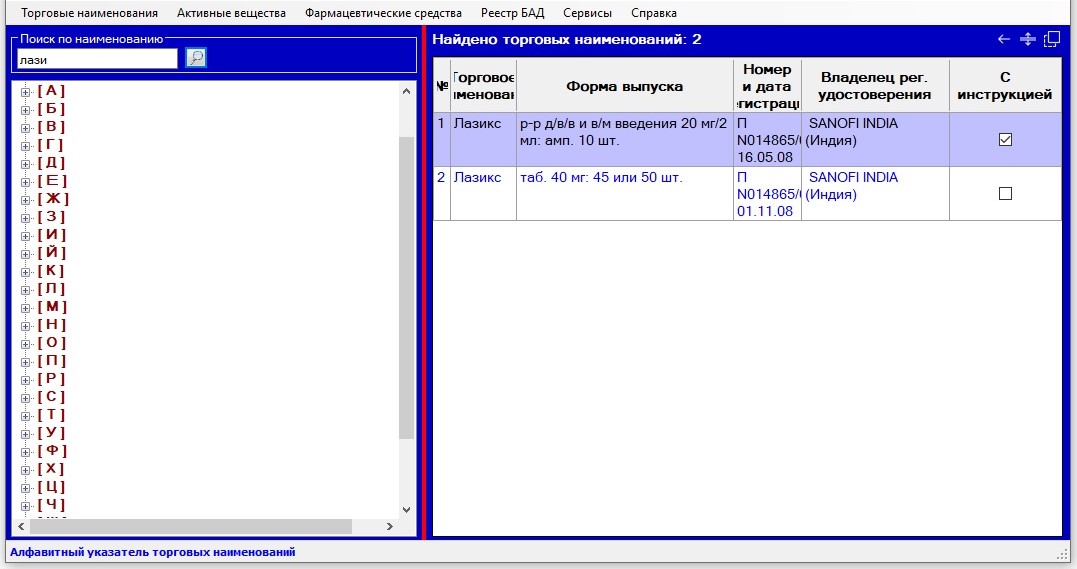Image resolution: width=1077 pixels, height=569 pixels.
Task: Click the back arrow icon
Action: click(1004, 39)
